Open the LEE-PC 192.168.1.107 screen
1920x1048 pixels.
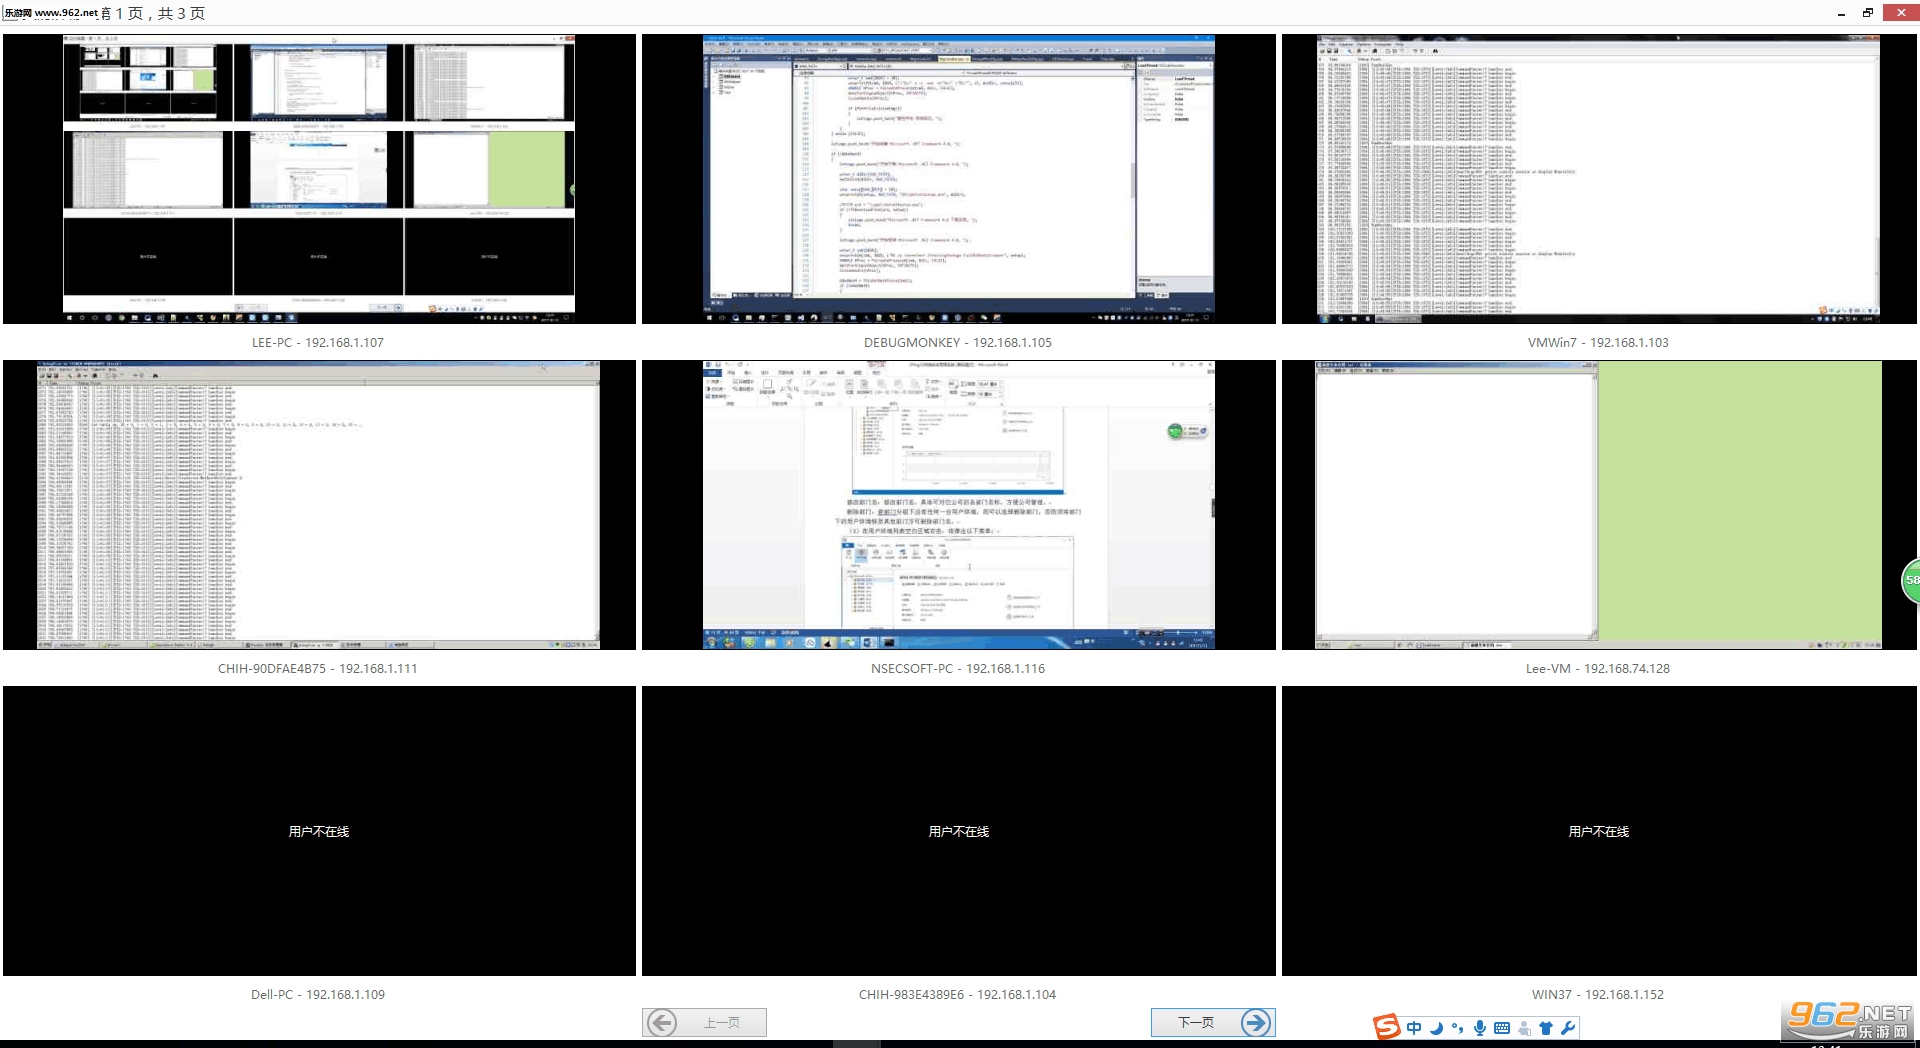[x=319, y=179]
